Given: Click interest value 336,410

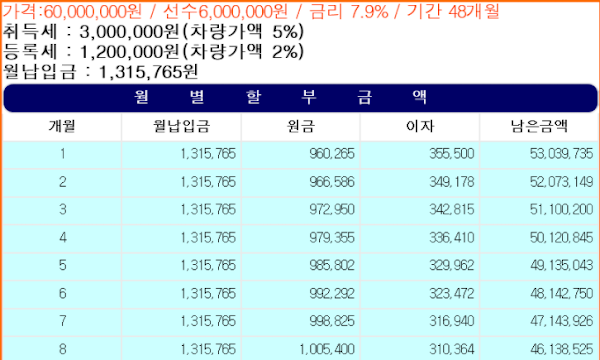Looking at the screenshot, I should (x=452, y=238).
